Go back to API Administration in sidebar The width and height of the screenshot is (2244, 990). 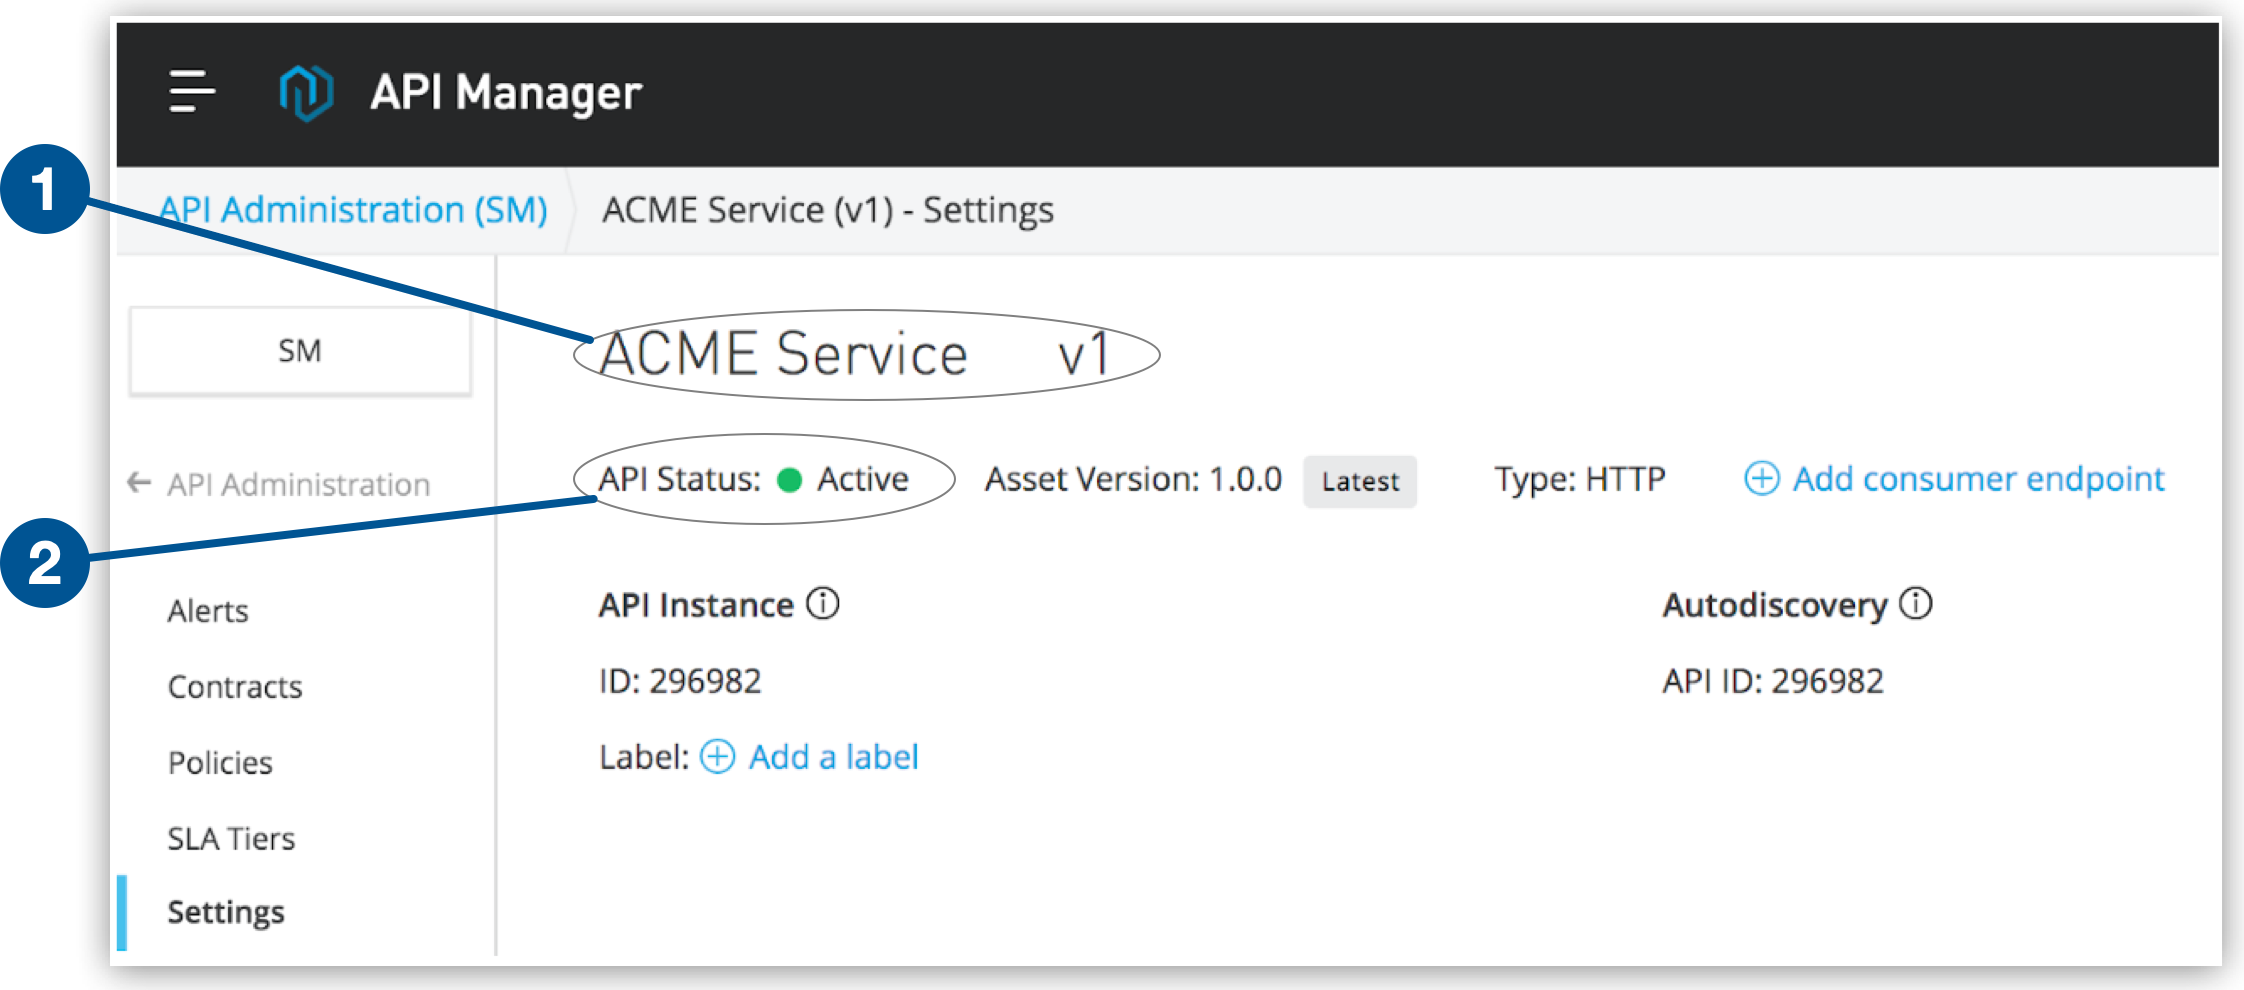(298, 484)
